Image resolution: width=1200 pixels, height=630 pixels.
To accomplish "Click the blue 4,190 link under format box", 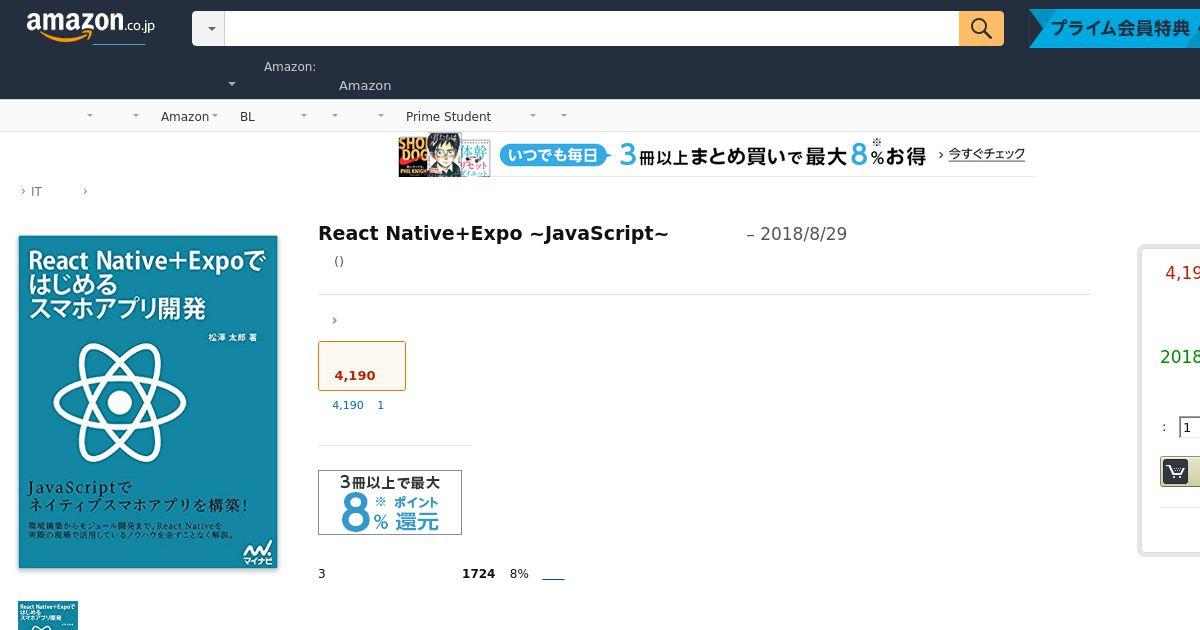I will 348,405.
